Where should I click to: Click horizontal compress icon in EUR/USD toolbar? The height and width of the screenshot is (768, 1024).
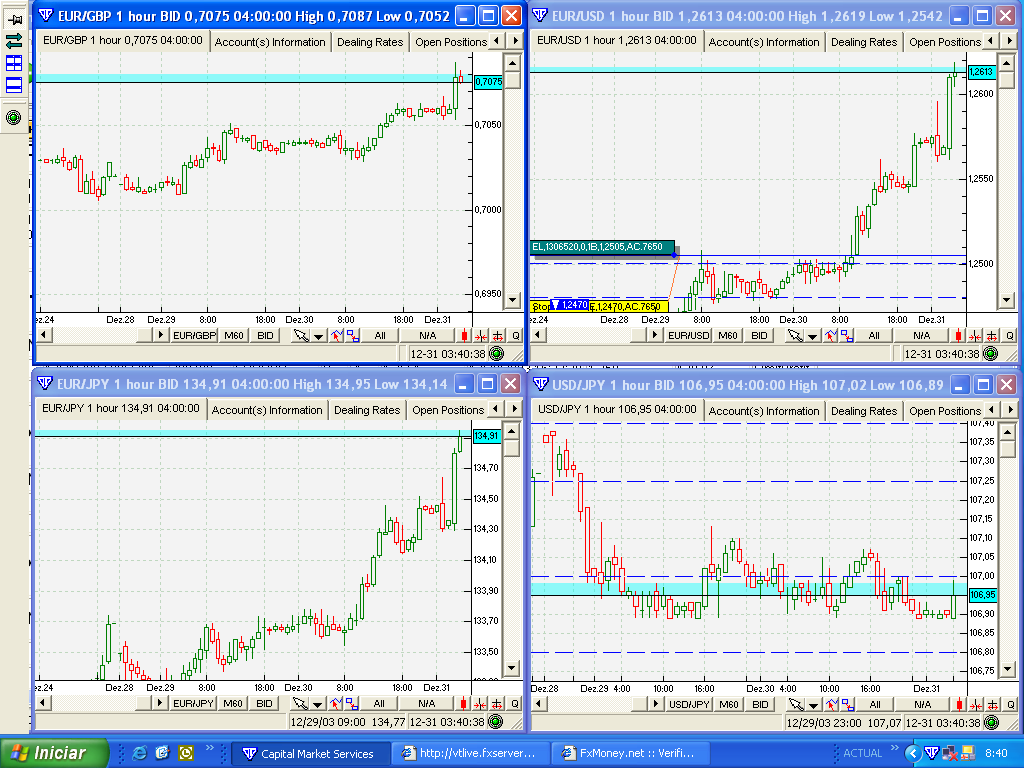(x=975, y=336)
